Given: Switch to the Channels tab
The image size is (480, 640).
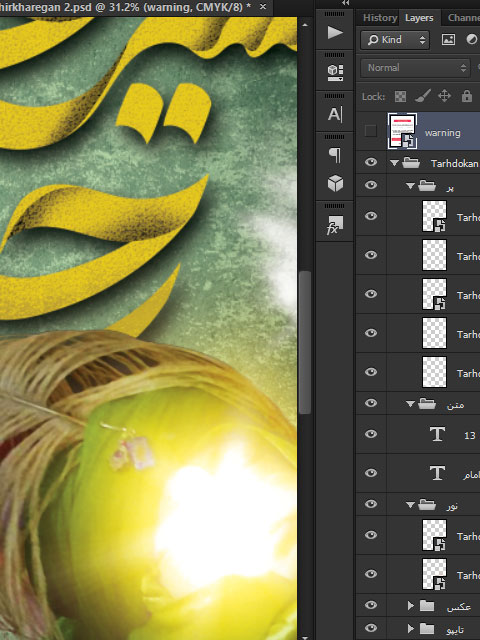Looking at the screenshot, I should click(x=464, y=18).
